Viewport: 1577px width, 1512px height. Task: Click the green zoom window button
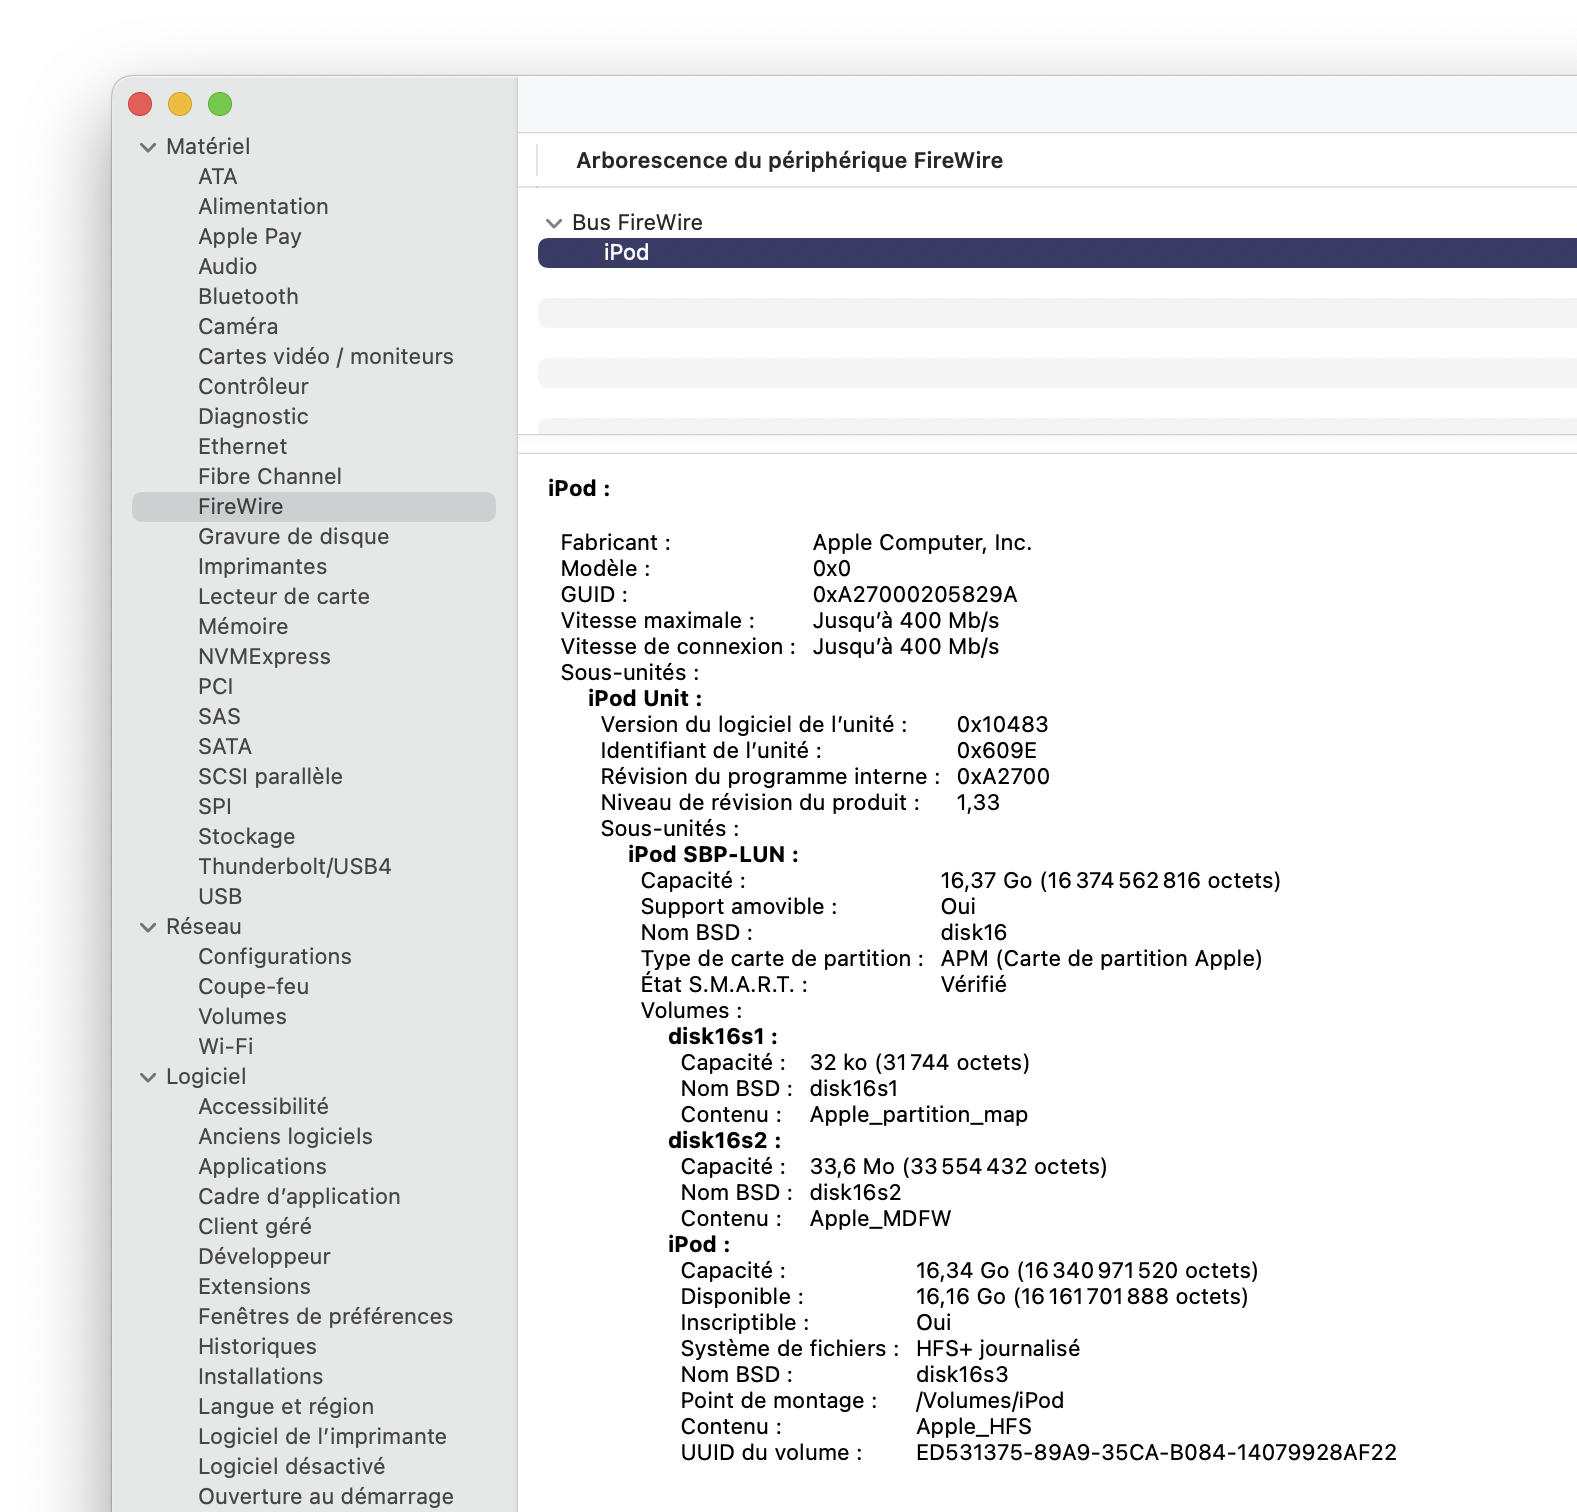point(220,104)
